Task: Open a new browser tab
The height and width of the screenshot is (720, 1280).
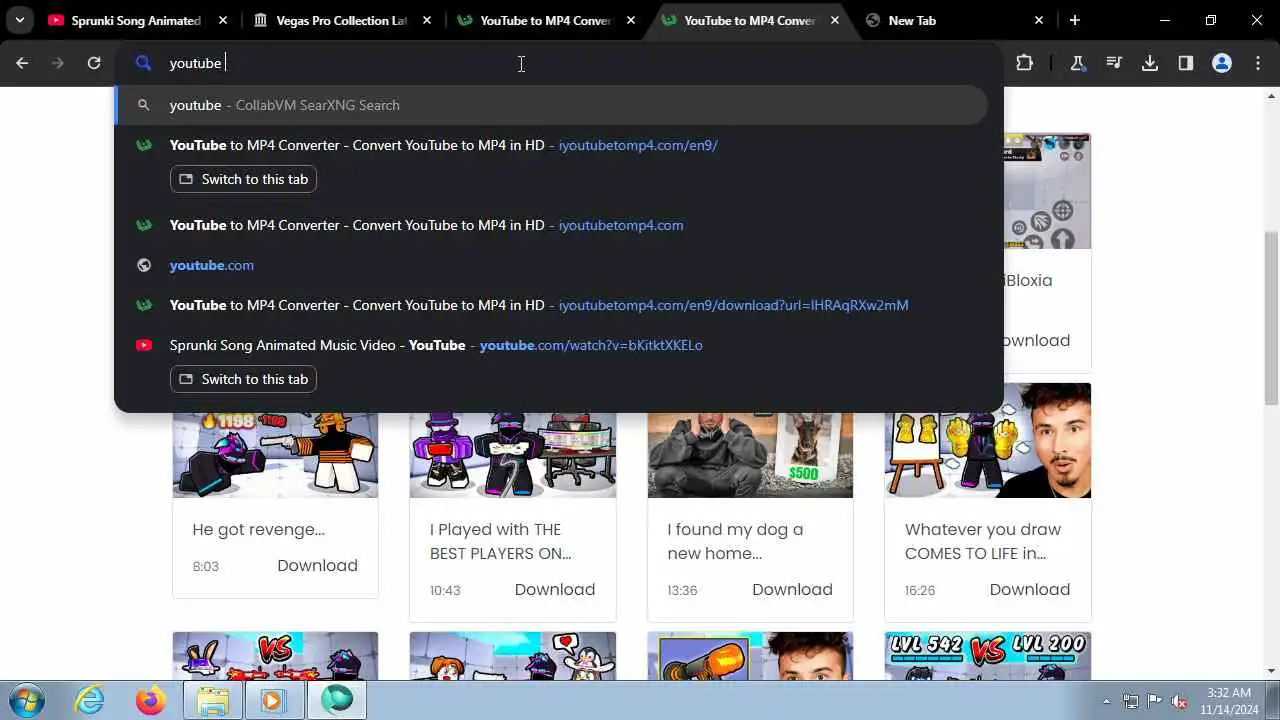Action: [1075, 20]
